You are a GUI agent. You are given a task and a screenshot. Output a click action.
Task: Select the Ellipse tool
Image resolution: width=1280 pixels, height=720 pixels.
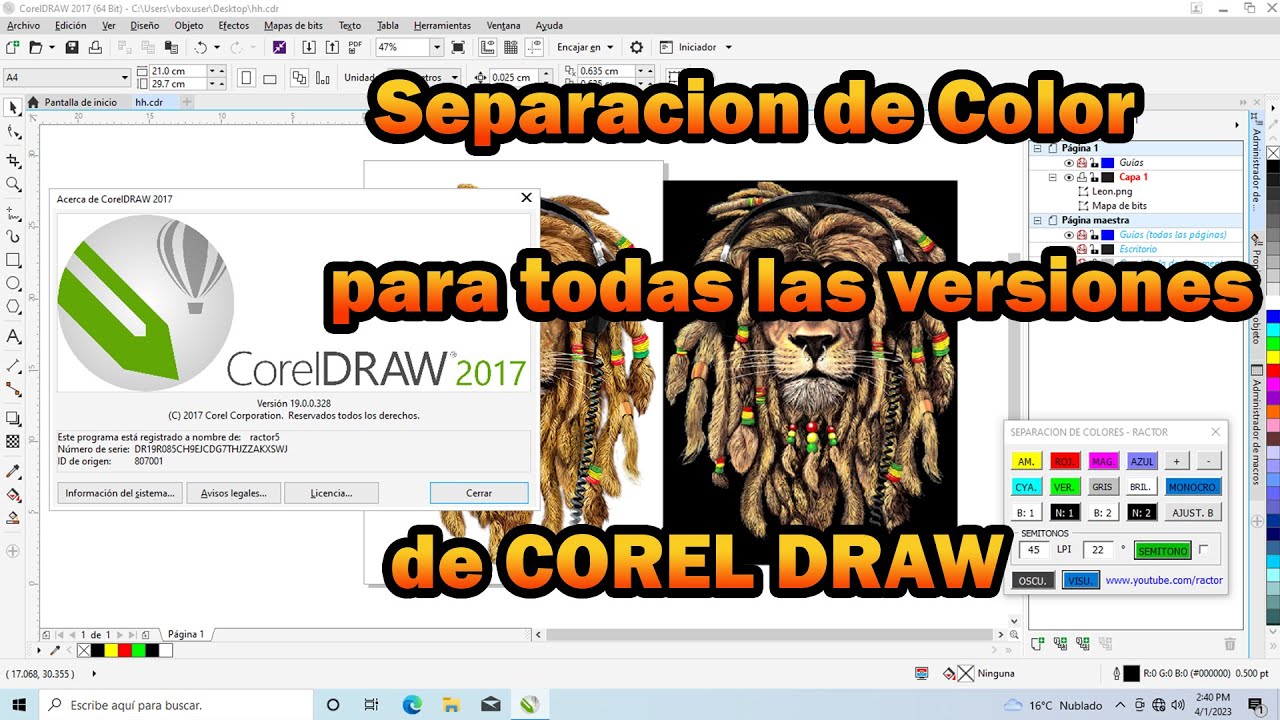13,284
